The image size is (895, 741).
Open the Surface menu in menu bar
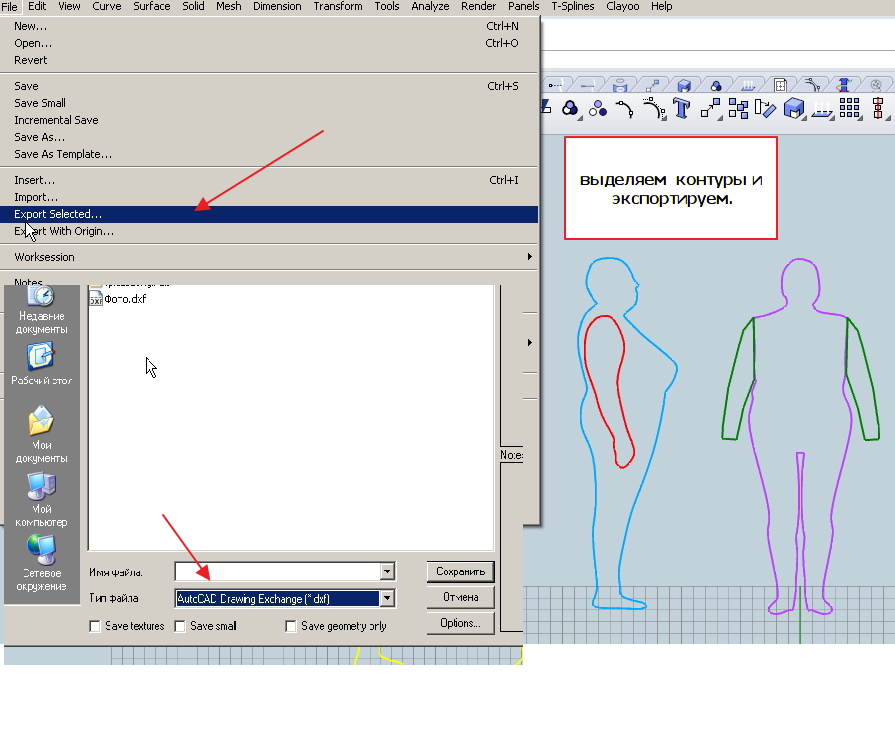click(x=151, y=6)
